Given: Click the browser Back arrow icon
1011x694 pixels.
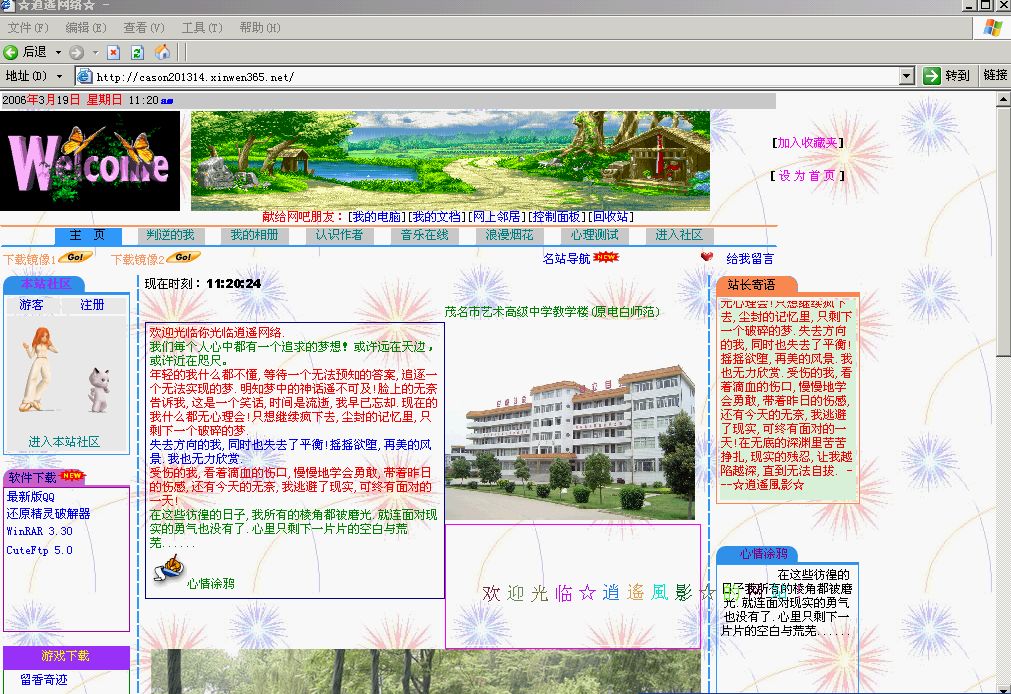Looking at the screenshot, I should (11, 52).
